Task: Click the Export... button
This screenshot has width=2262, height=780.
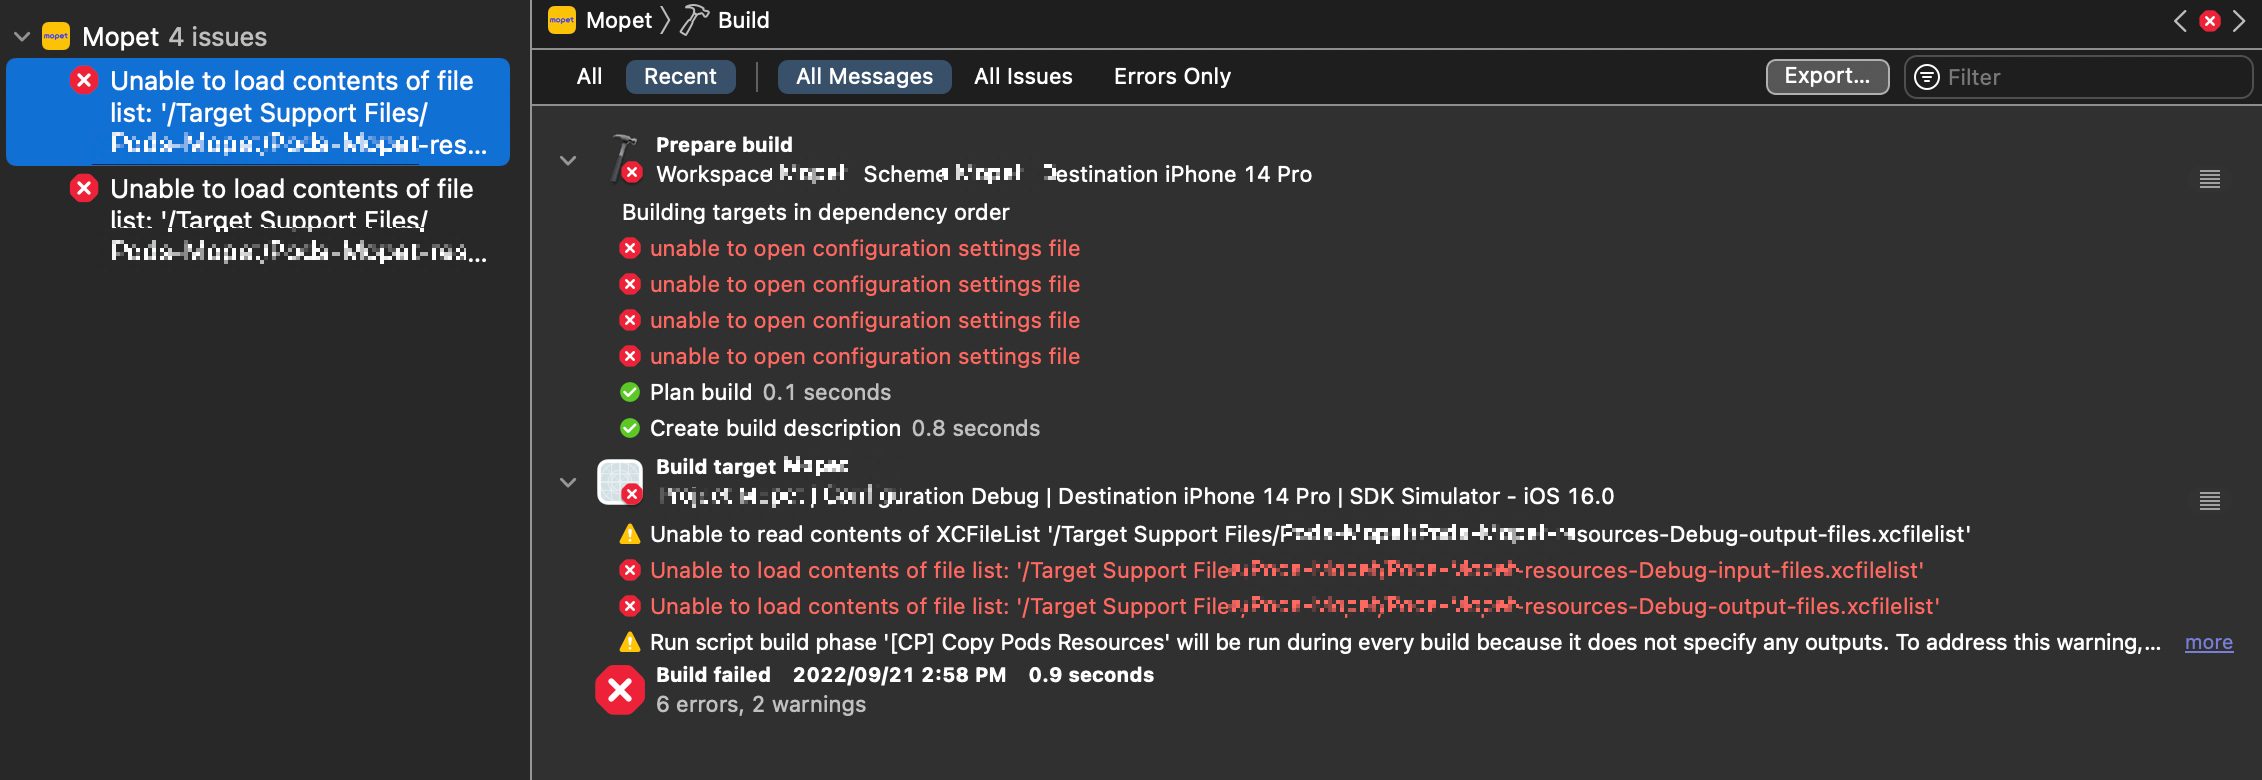Action: tap(1827, 77)
